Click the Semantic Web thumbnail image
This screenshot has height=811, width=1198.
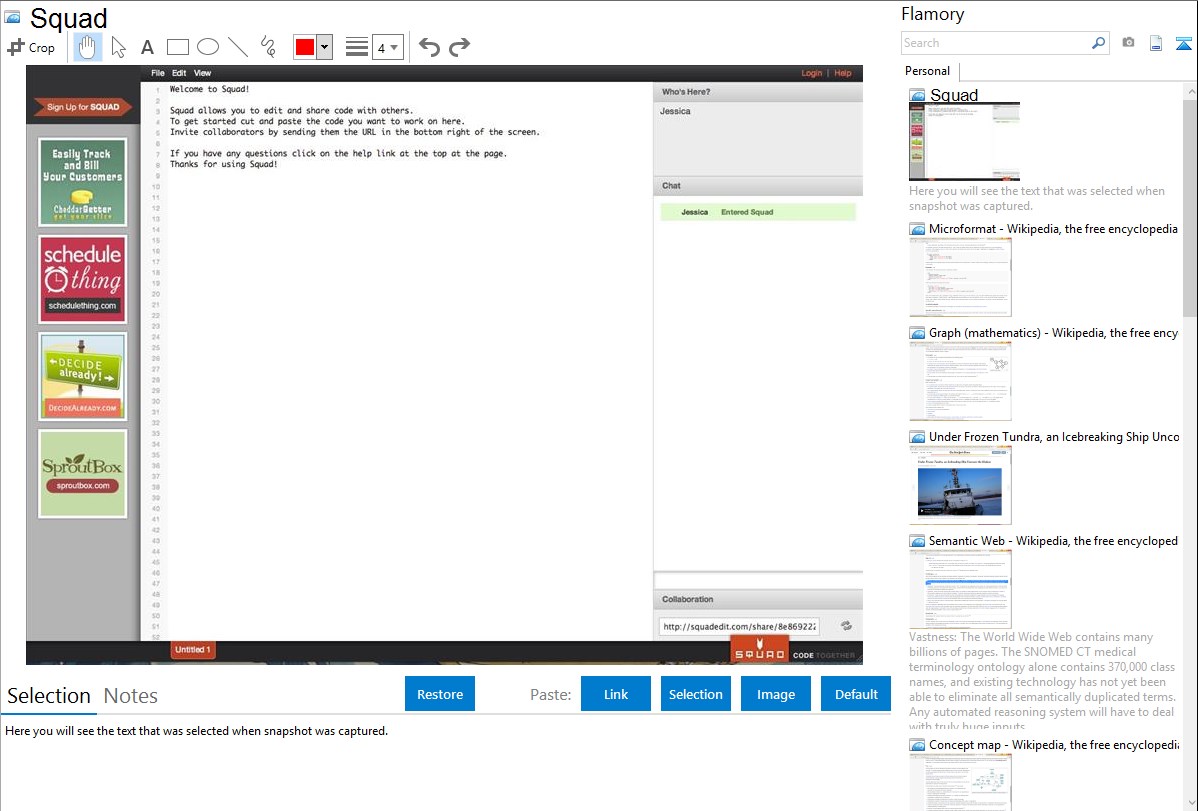point(960,589)
